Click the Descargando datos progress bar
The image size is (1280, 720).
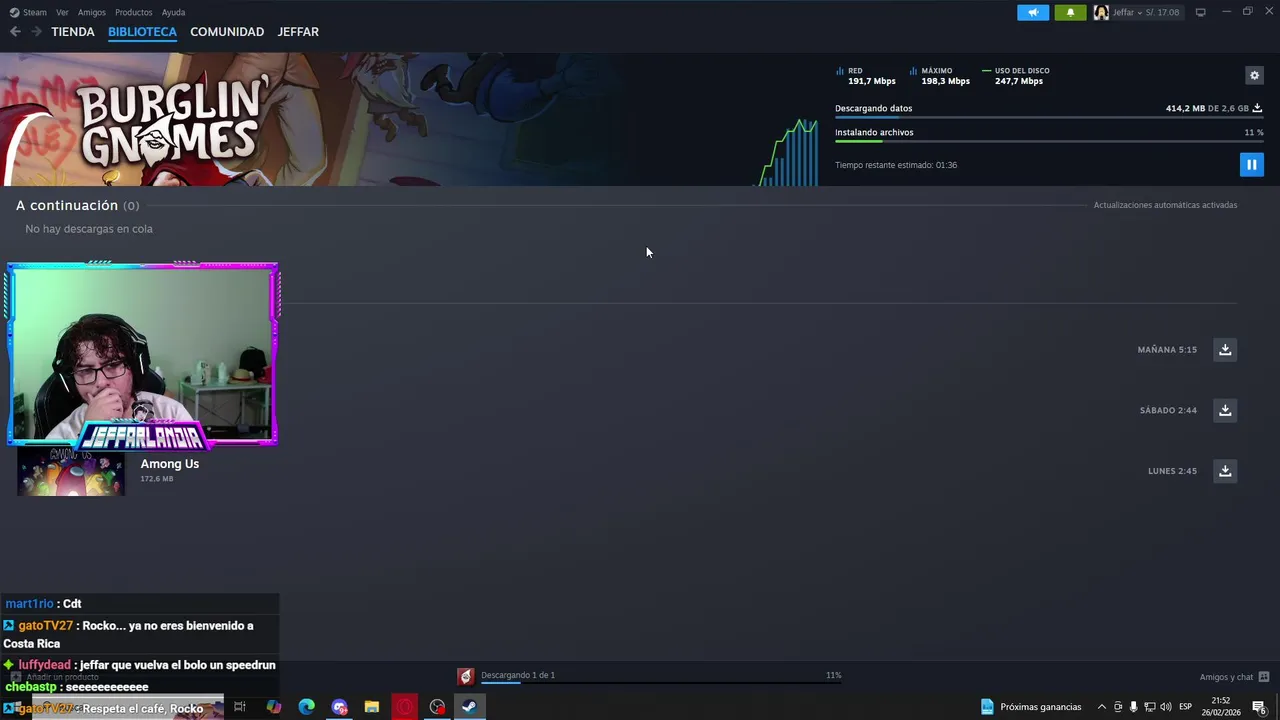pyautogui.click(x=1049, y=117)
